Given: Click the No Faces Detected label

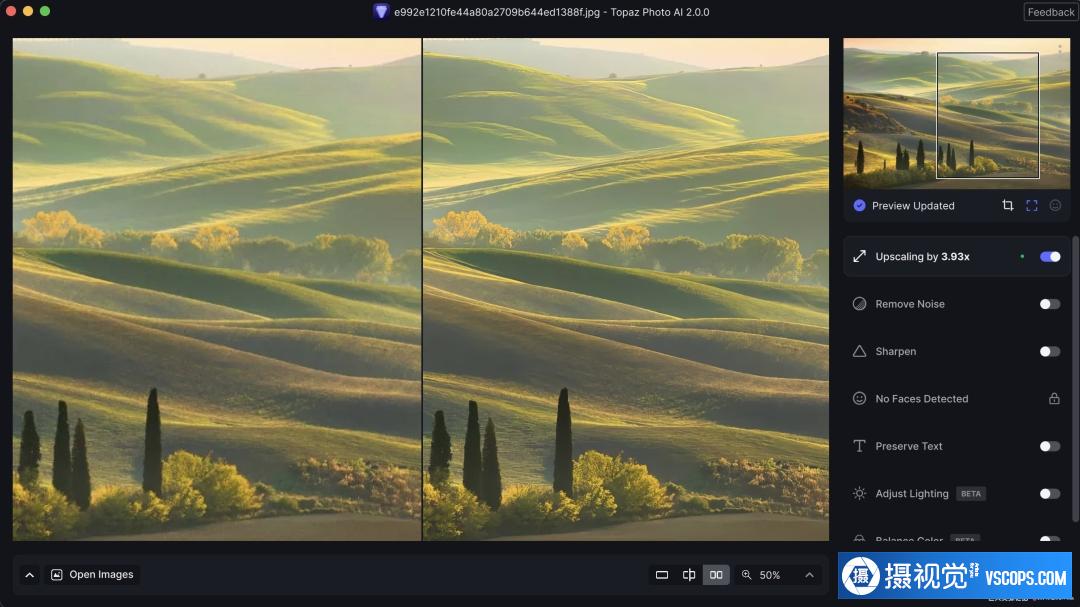Looking at the screenshot, I should [922, 399].
